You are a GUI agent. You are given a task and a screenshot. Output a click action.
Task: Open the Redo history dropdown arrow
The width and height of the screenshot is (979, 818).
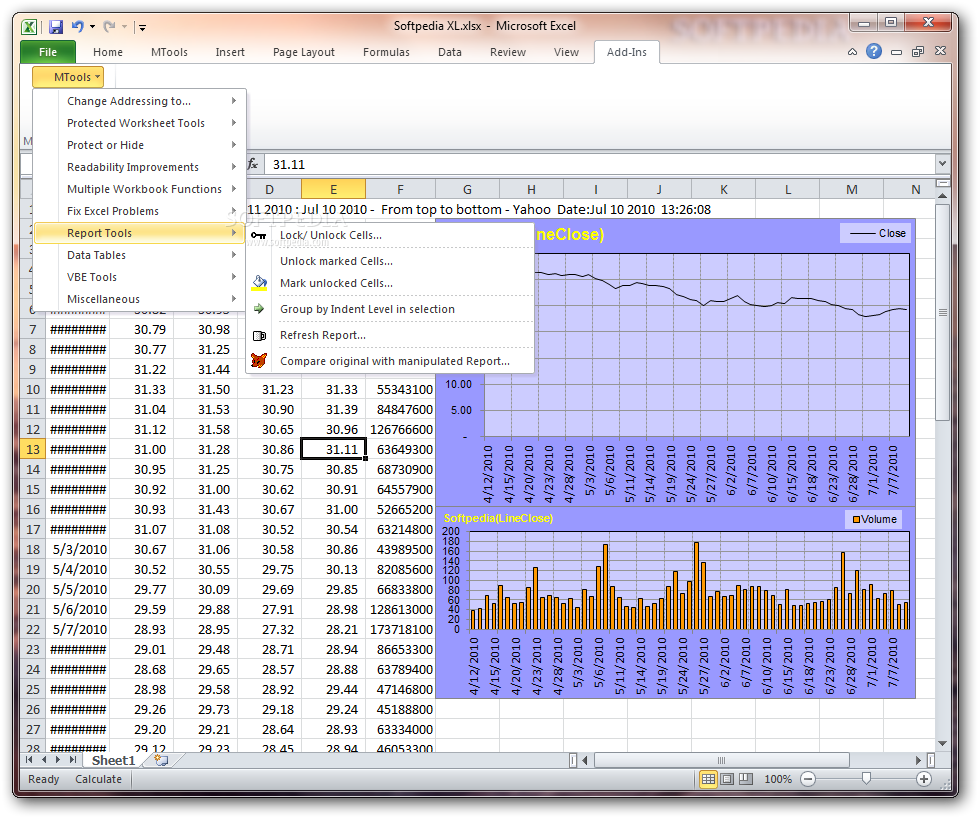pos(124,27)
